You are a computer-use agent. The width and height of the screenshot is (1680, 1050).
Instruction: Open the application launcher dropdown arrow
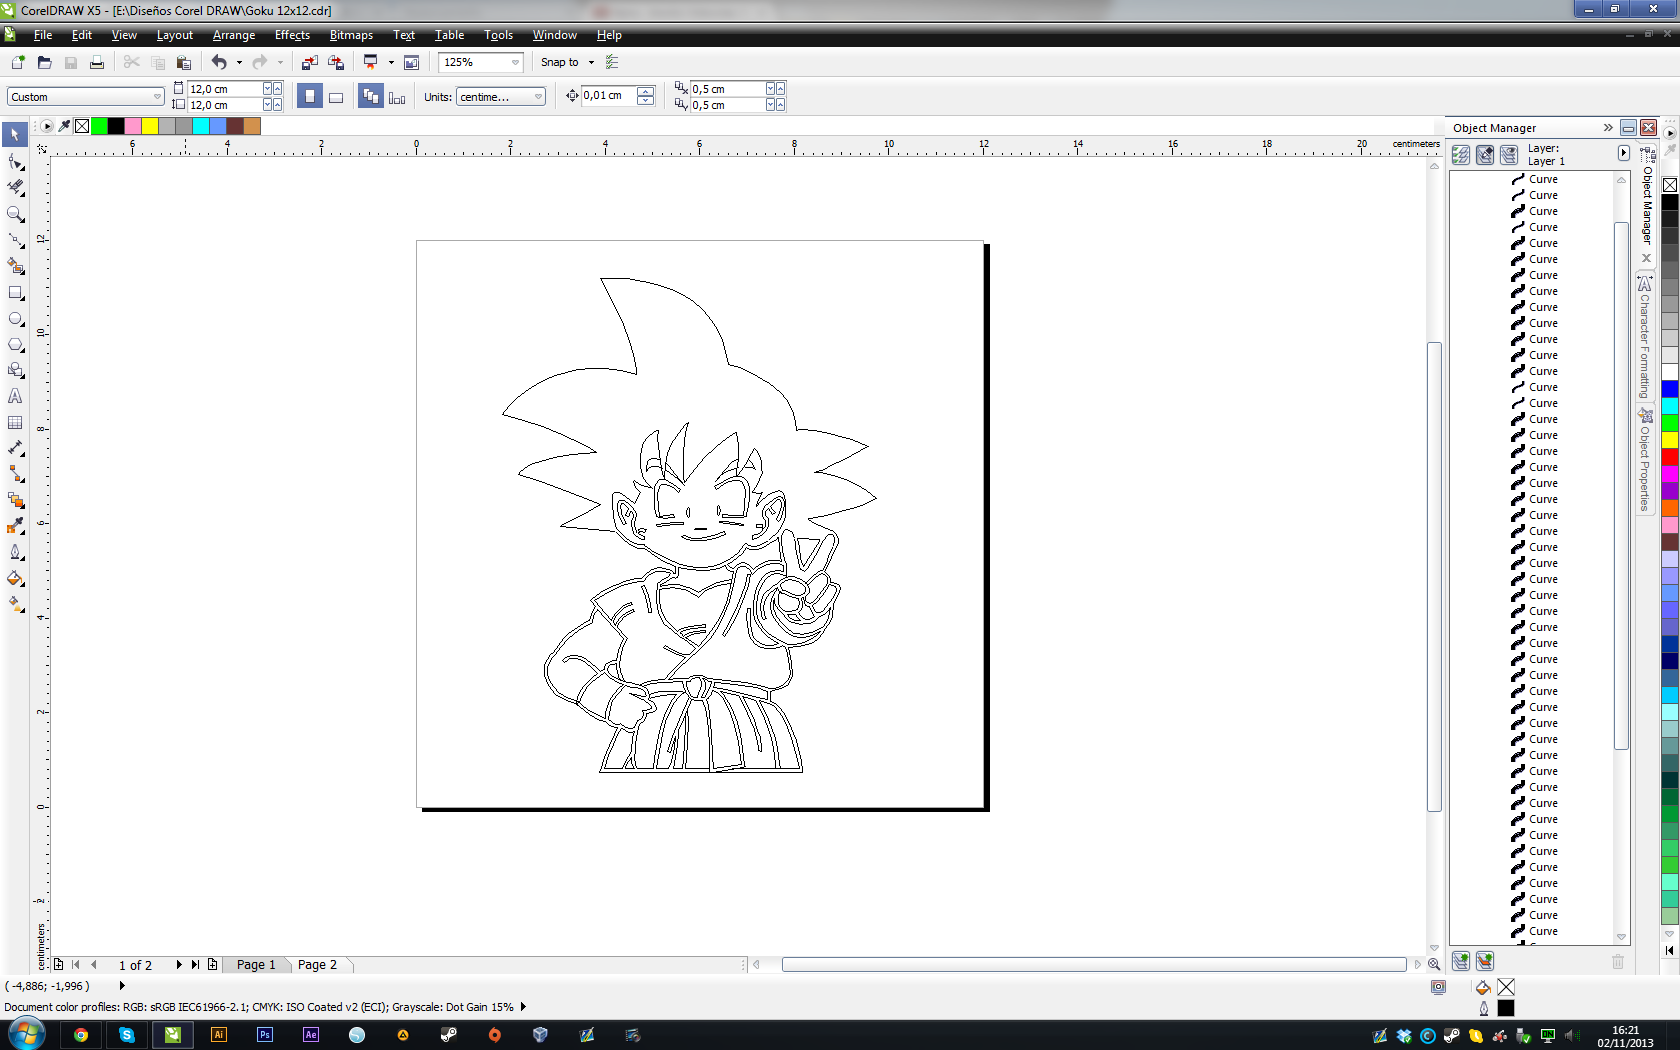click(391, 62)
